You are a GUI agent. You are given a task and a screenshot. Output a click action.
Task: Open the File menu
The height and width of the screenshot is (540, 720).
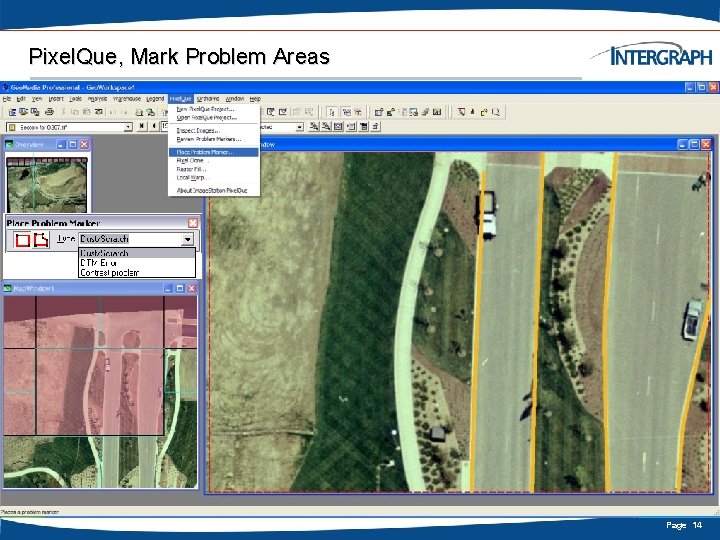click(7, 99)
